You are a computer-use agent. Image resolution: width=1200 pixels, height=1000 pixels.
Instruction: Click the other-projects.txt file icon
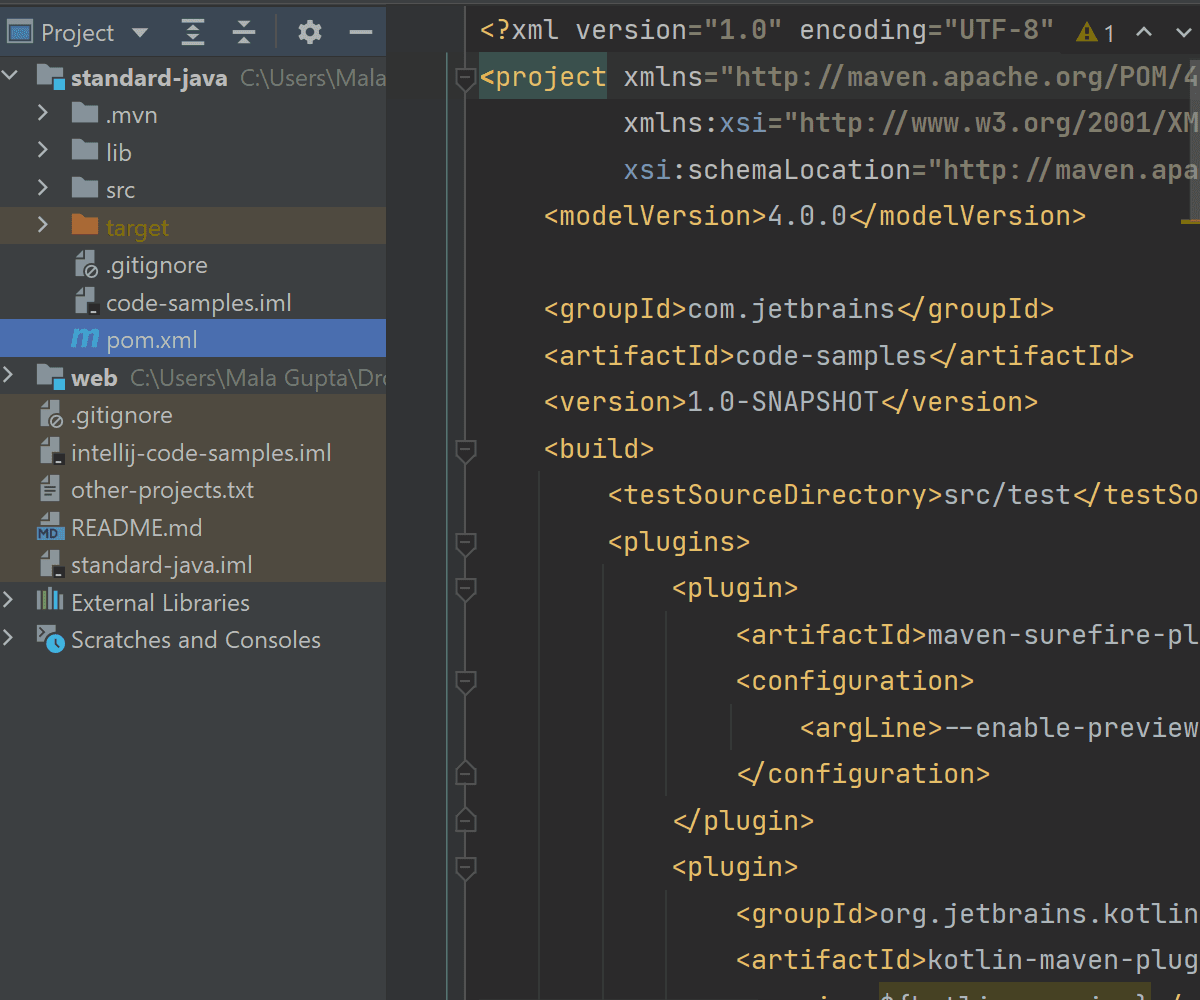[50, 490]
